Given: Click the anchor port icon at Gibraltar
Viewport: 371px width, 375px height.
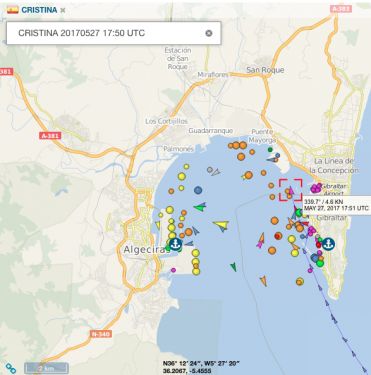Looking at the screenshot, I should 328,244.
